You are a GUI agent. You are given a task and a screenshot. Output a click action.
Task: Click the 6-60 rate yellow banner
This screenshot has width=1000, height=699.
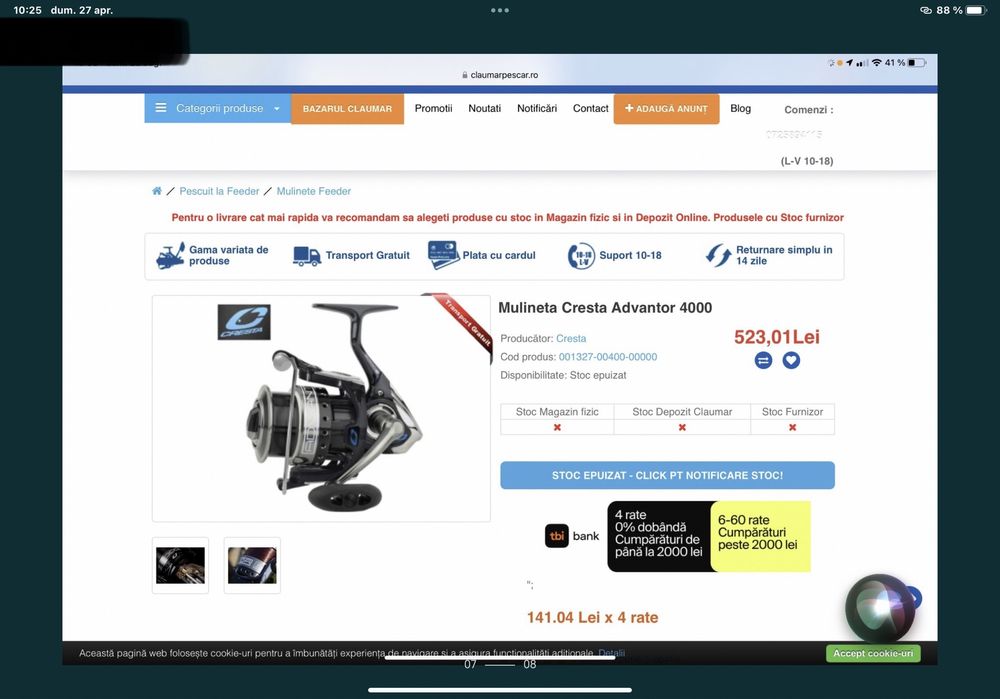coord(760,536)
